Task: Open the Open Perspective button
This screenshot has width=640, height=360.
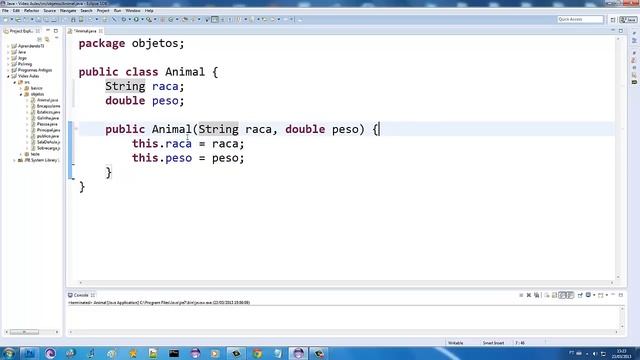Action: pos(613,20)
